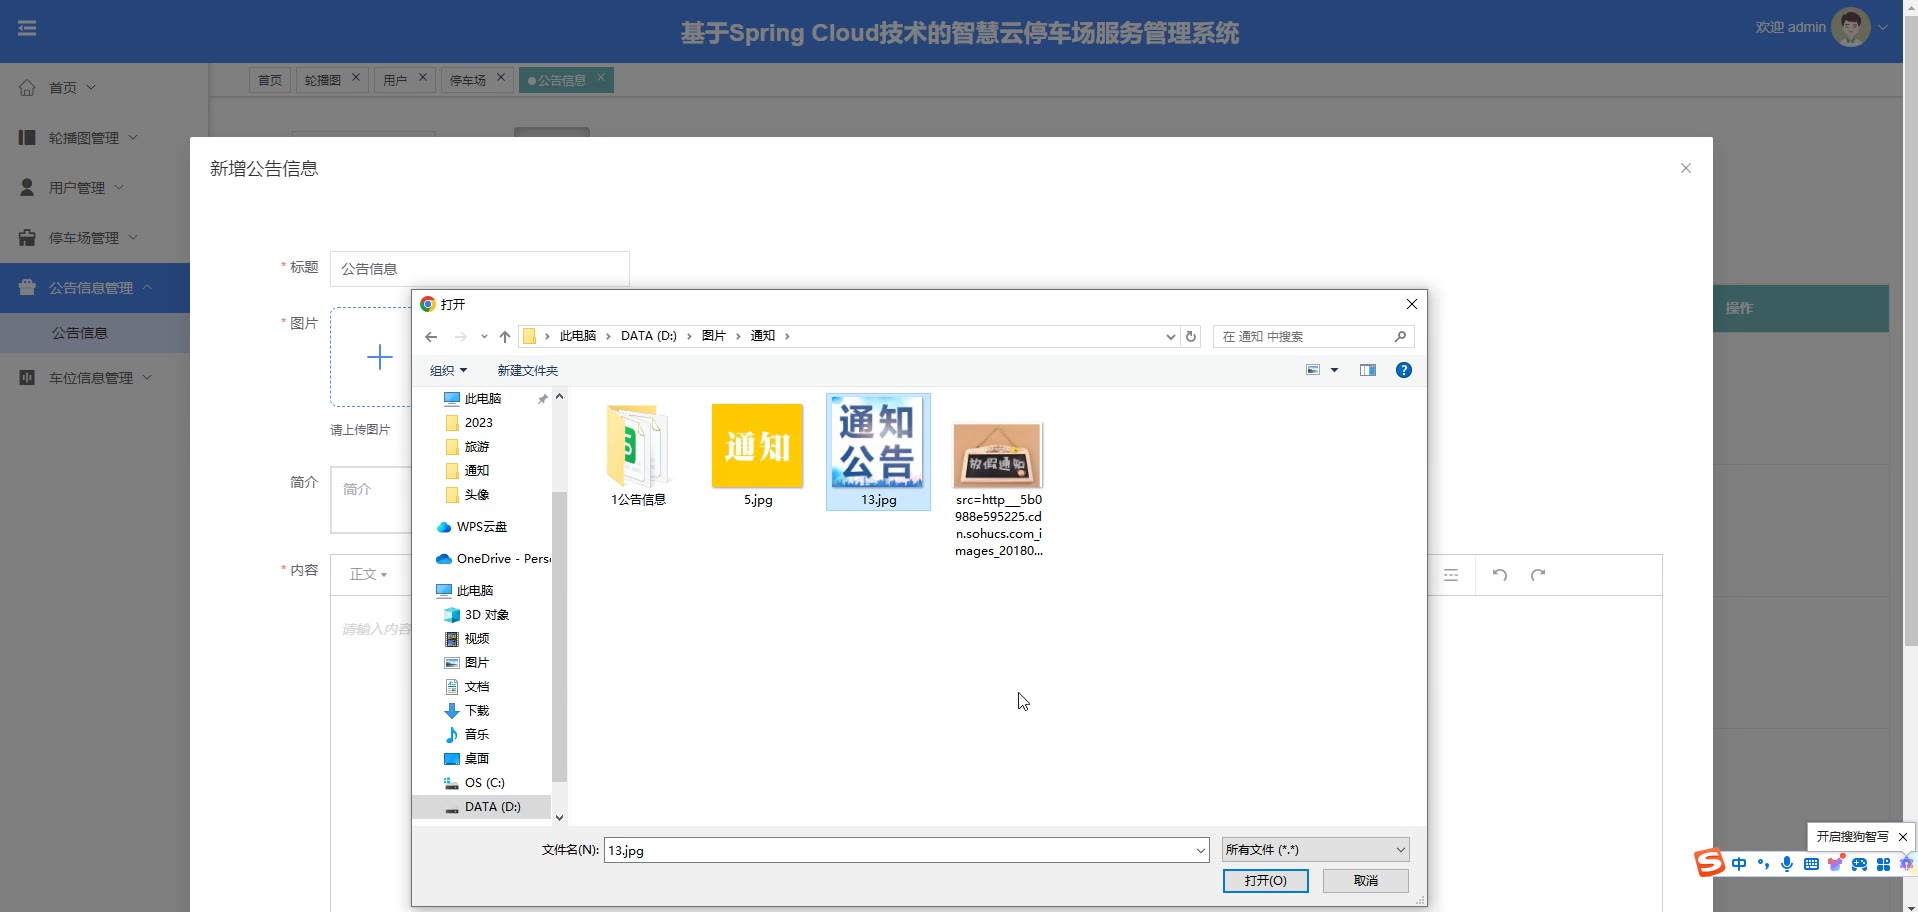Toggle Sogou Chinese/English 中 mode
This screenshot has width=1918, height=912.
pos(1739,864)
